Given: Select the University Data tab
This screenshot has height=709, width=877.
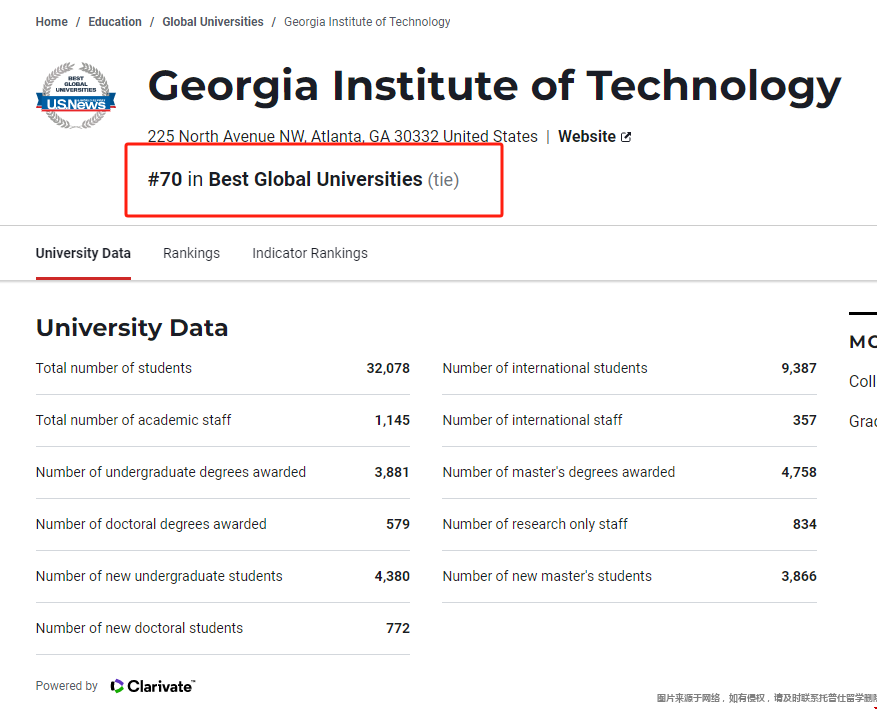Looking at the screenshot, I should (x=83, y=253).
